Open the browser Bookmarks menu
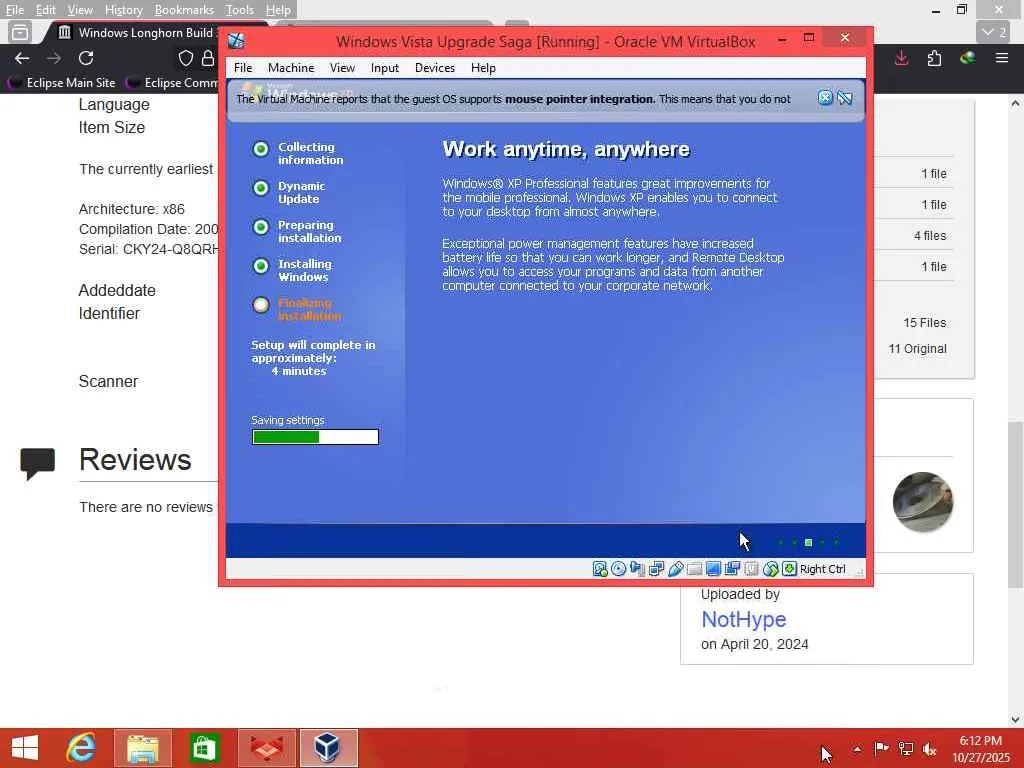 pyautogui.click(x=184, y=10)
